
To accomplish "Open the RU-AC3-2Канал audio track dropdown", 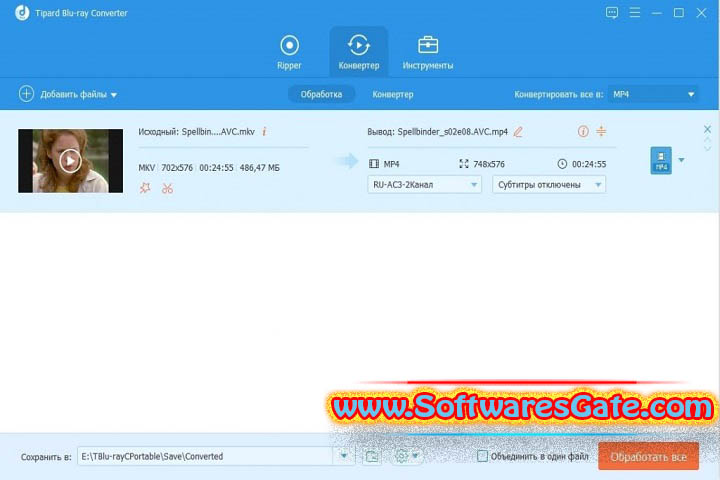I will 424,185.
